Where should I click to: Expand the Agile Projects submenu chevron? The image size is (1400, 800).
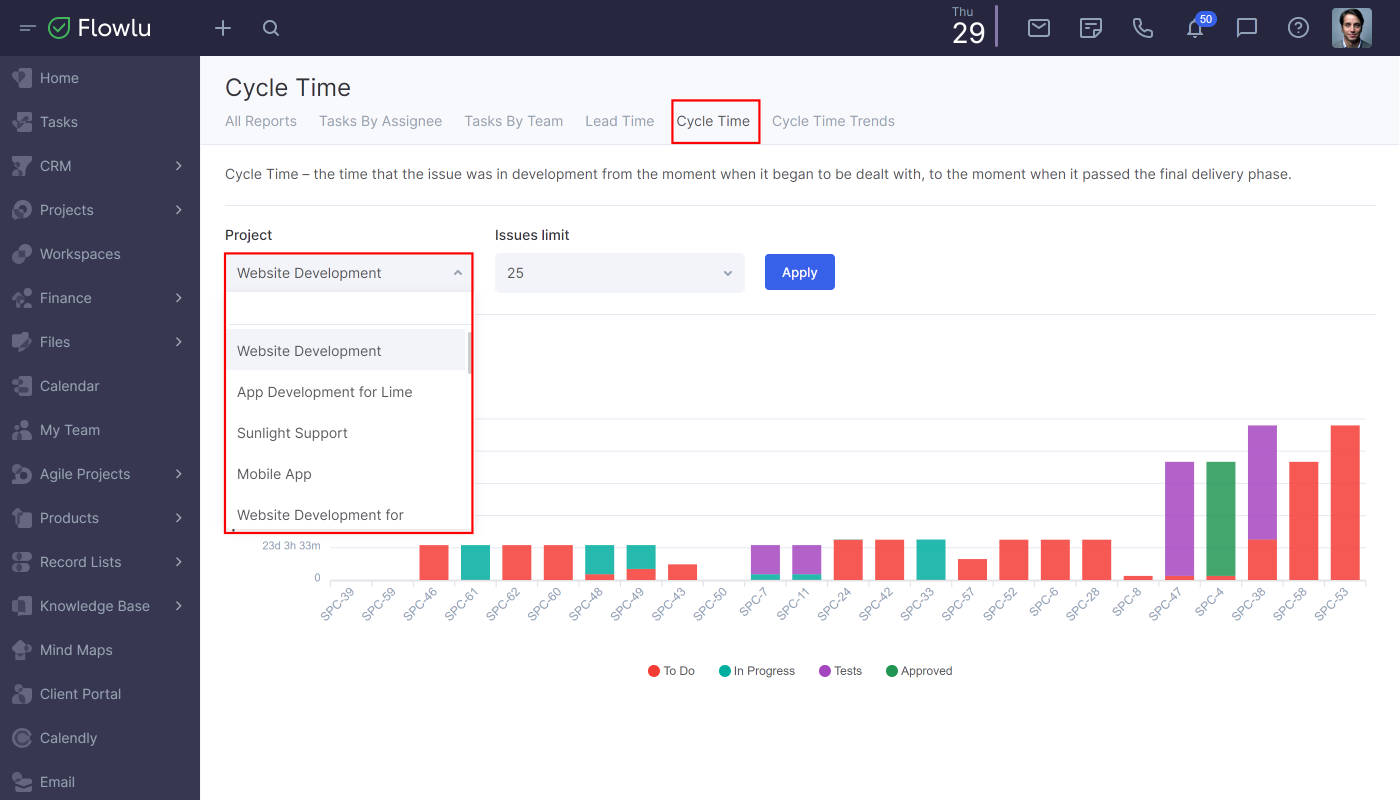(x=179, y=474)
